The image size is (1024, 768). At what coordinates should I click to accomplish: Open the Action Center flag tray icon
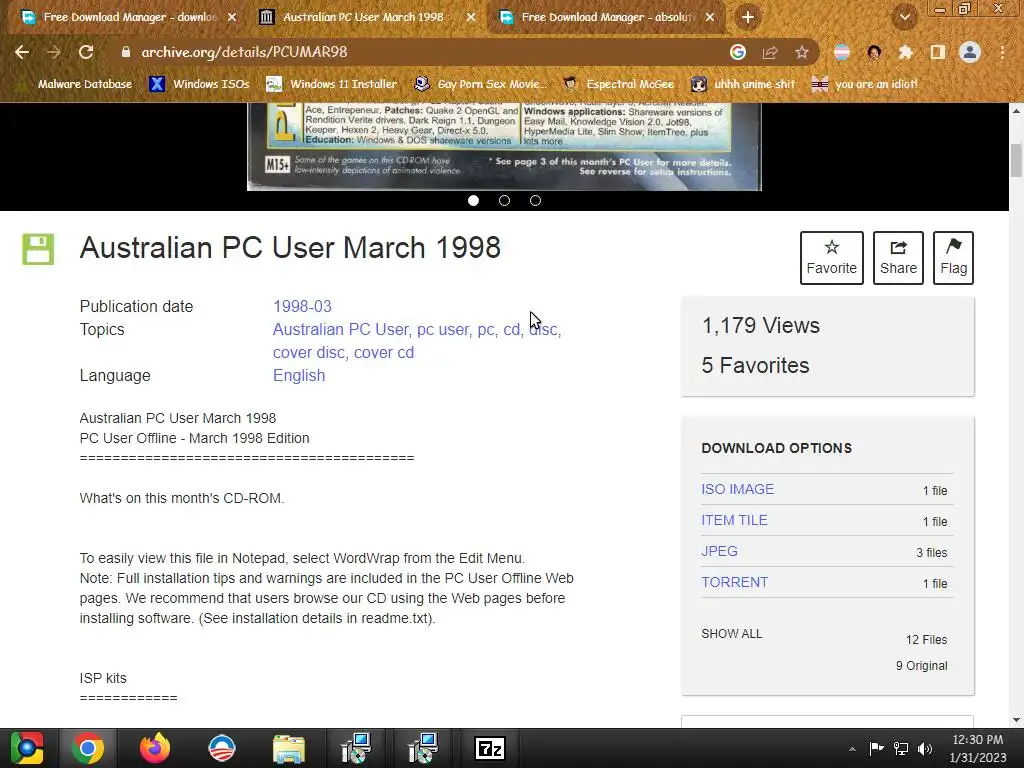click(876, 748)
